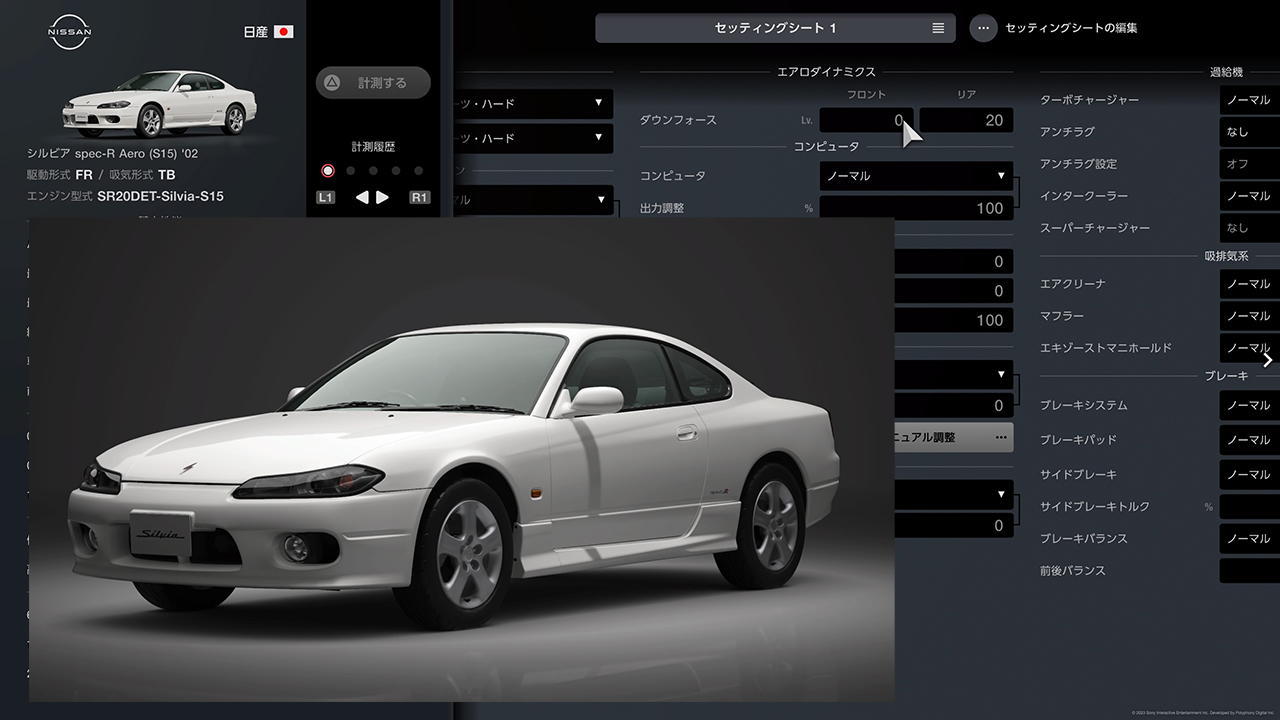The height and width of the screenshot is (720, 1280).
Task: Open インタークーラー ノーマル selector
Action: tap(1249, 196)
